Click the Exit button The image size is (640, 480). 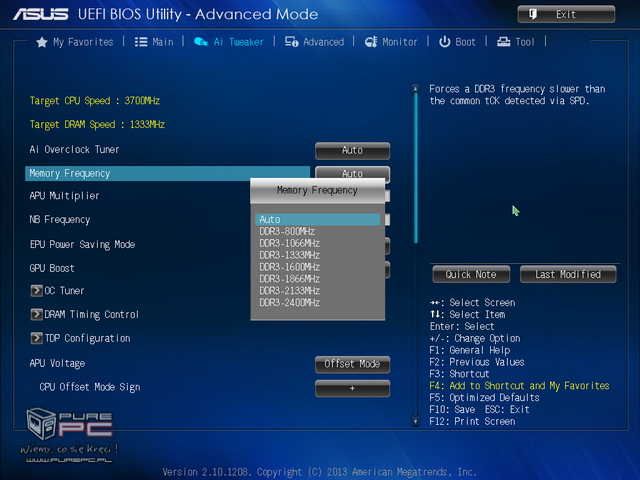(x=566, y=14)
